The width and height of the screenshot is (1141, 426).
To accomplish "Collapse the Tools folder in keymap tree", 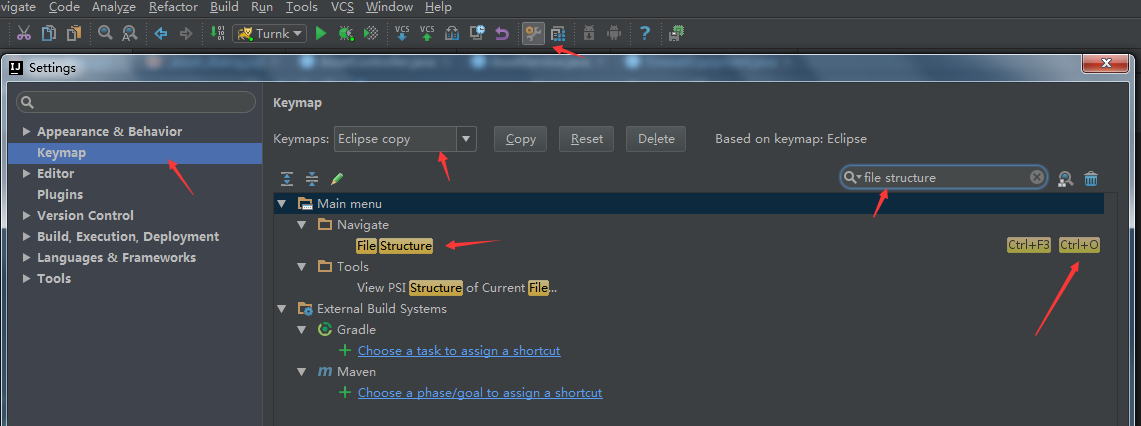I will [302, 267].
